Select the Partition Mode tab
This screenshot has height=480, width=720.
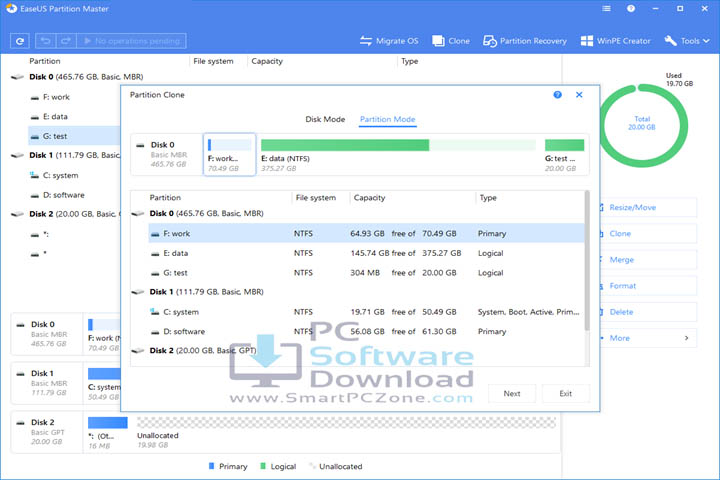point(388,119)
